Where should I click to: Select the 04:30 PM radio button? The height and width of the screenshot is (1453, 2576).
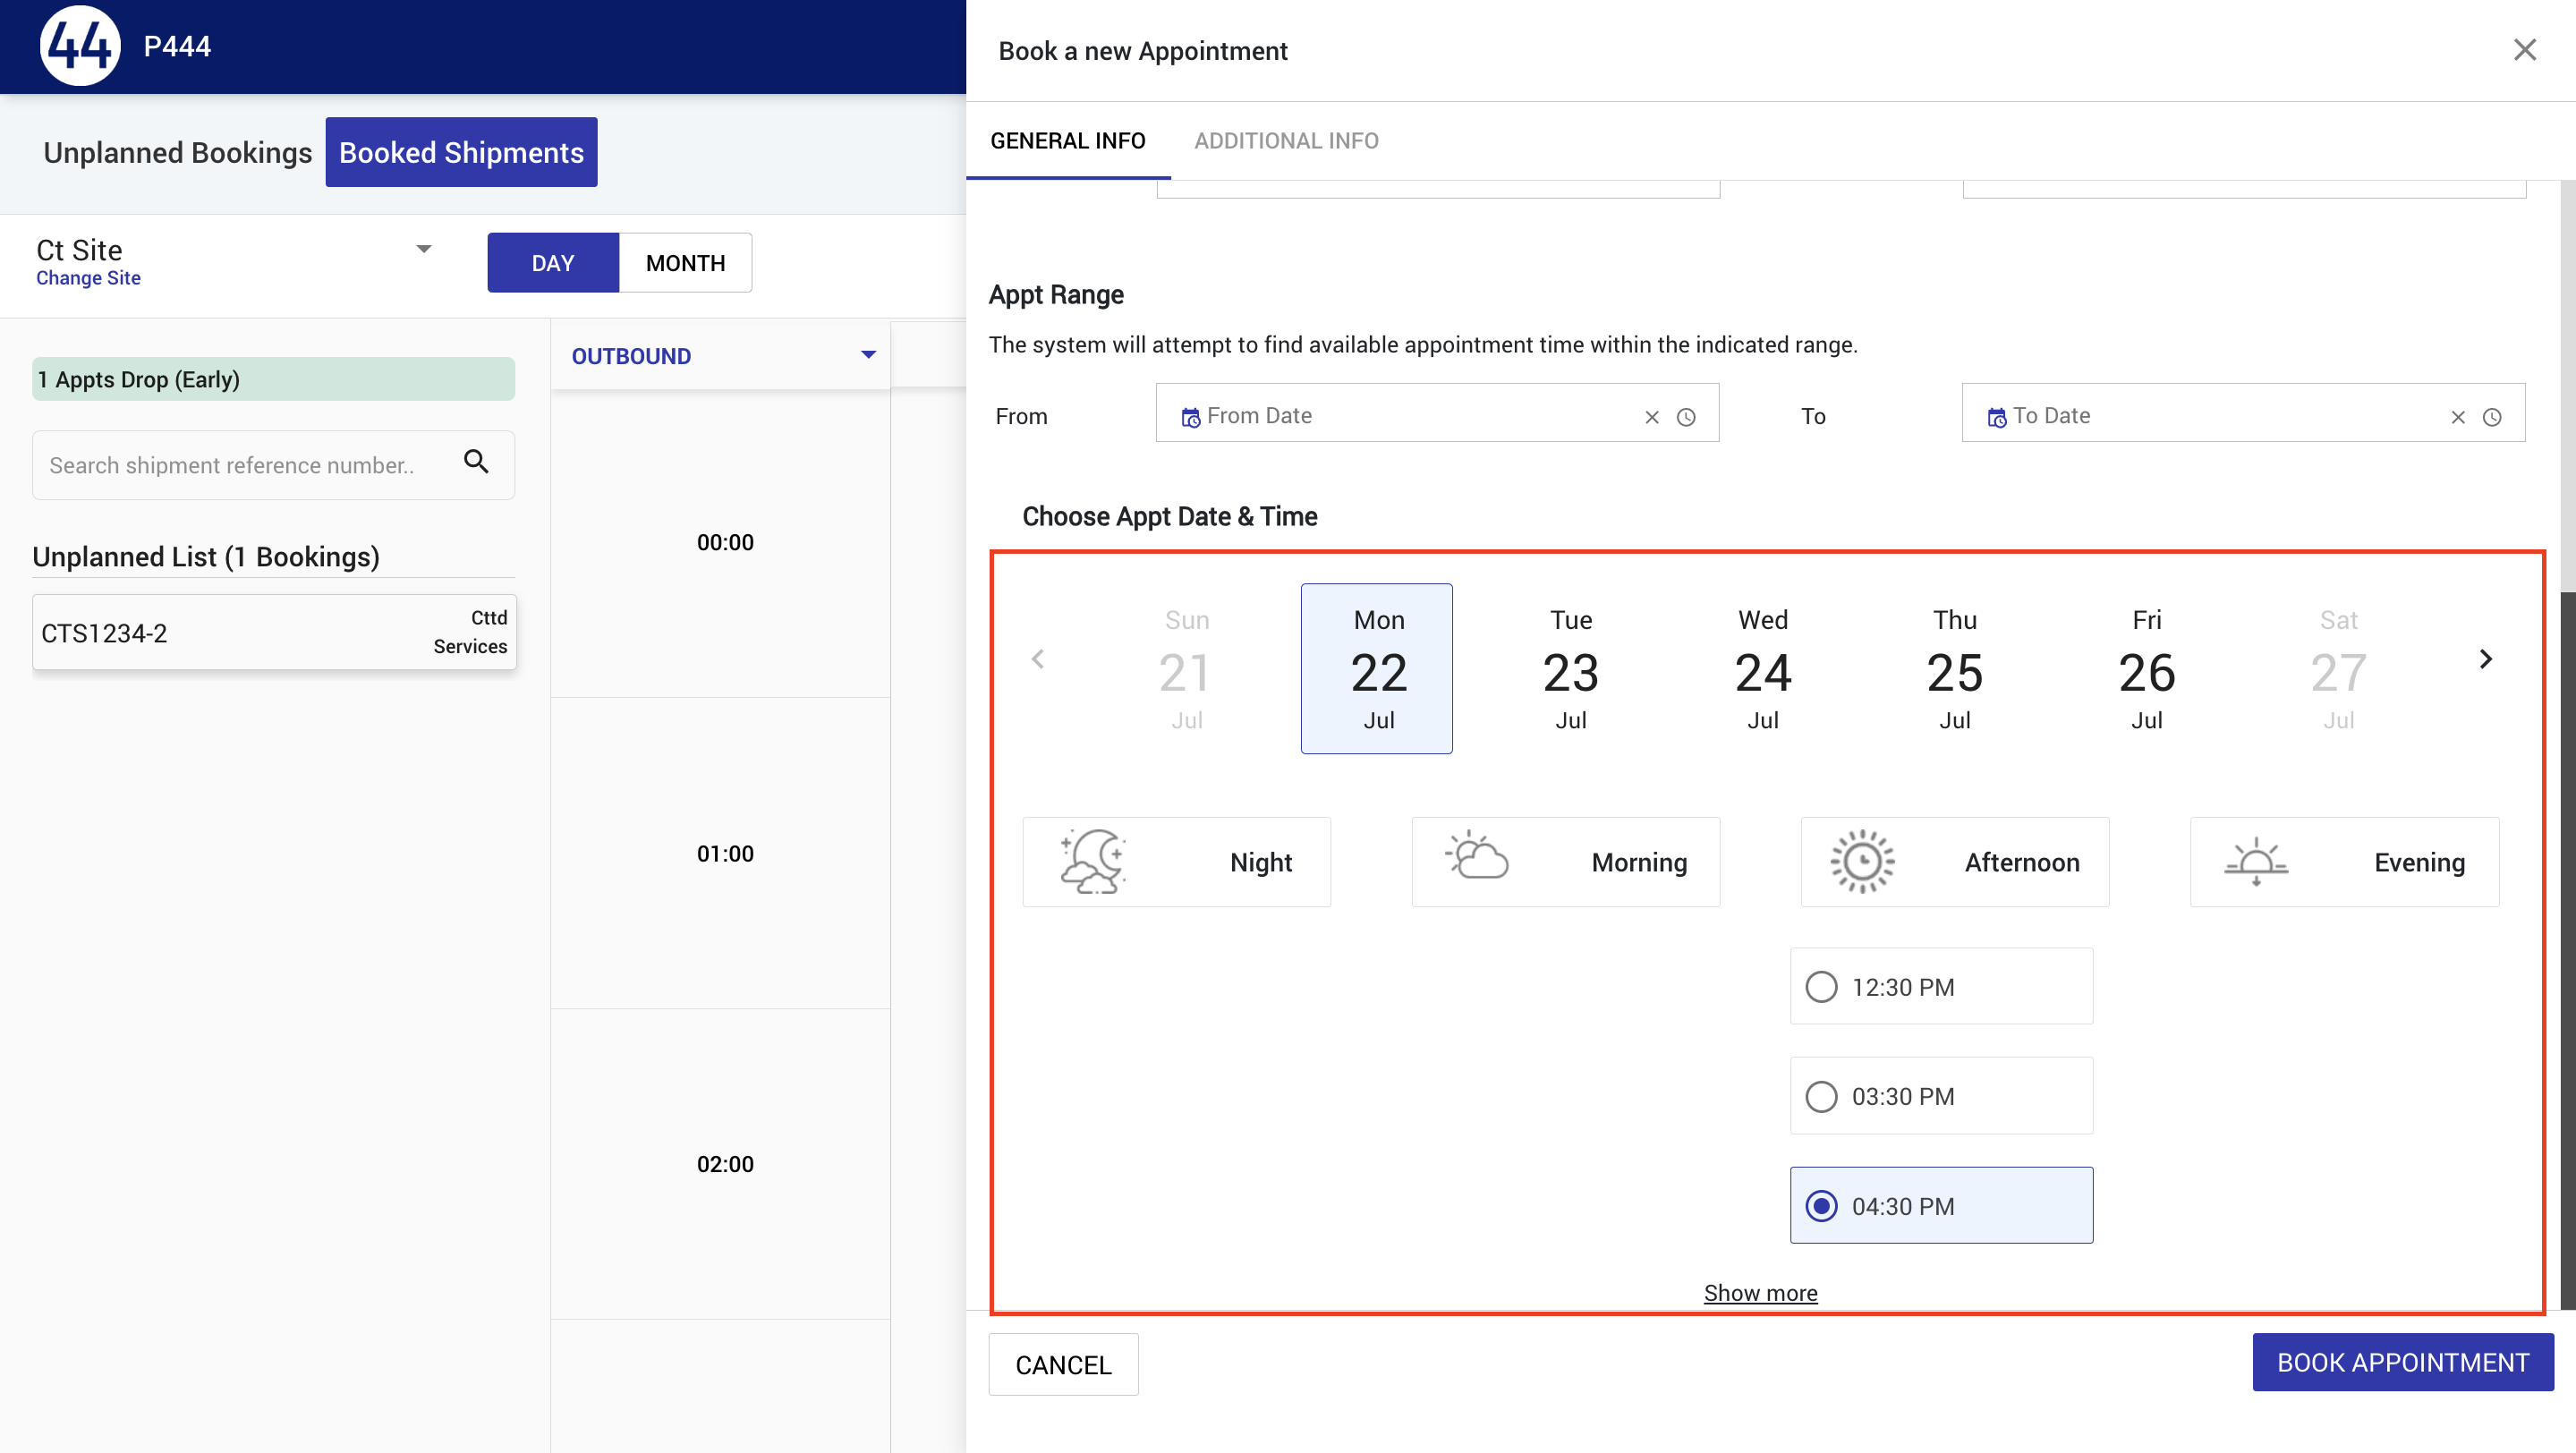(1821, 1206)
